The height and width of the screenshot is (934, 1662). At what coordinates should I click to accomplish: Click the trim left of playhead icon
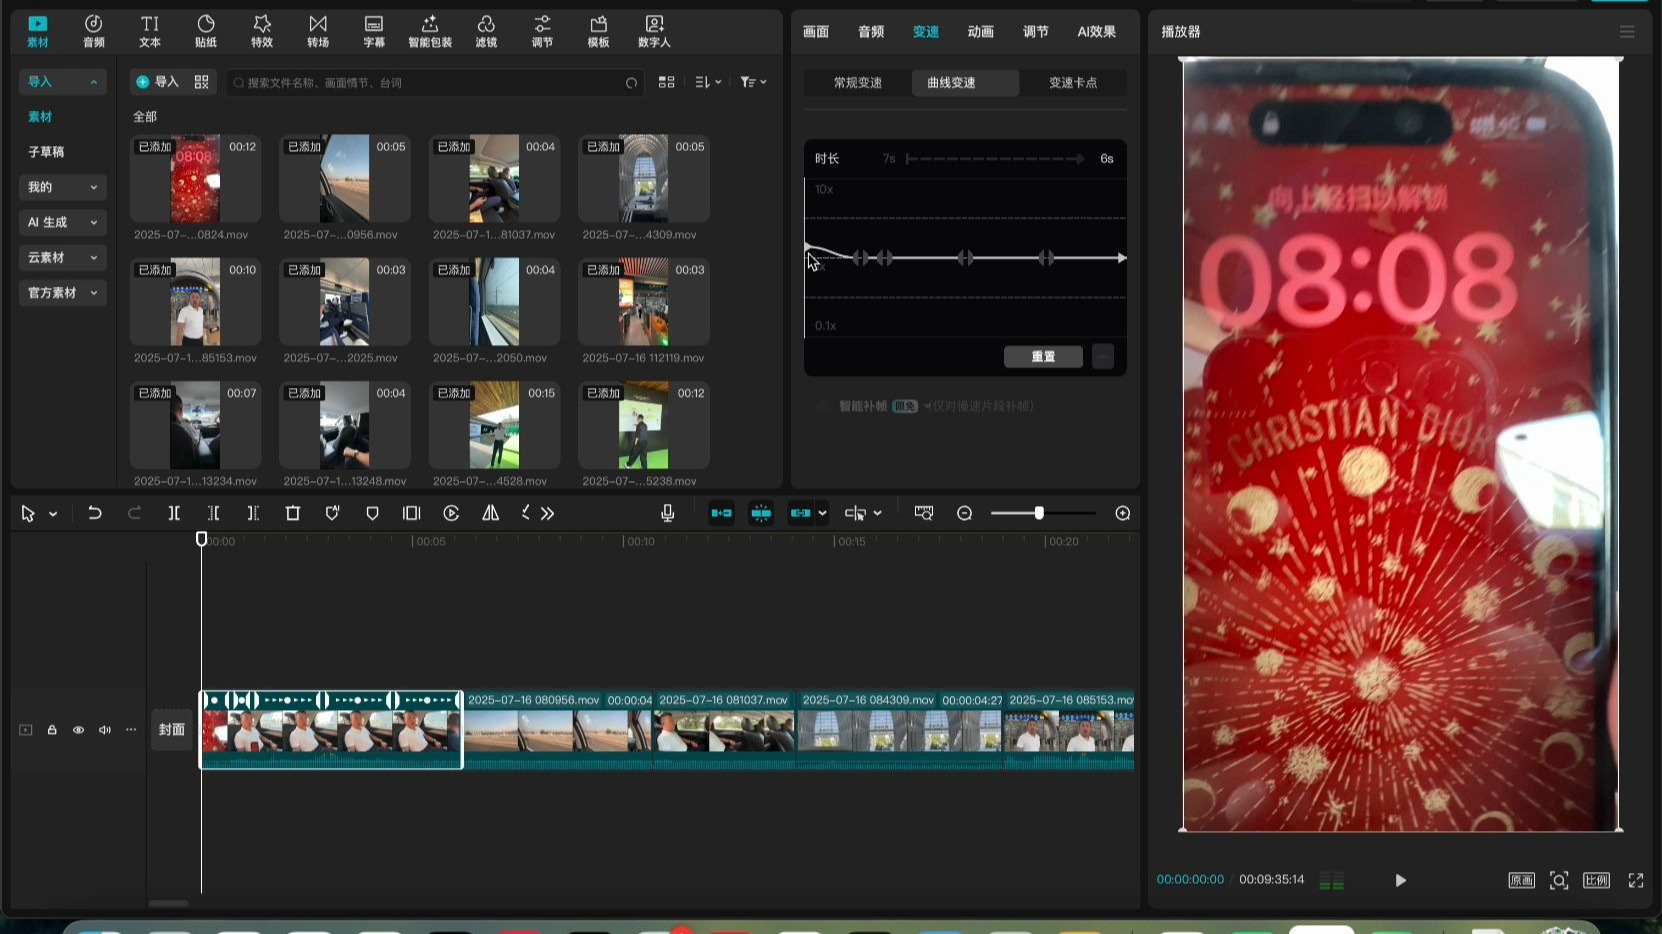point(213,513)
